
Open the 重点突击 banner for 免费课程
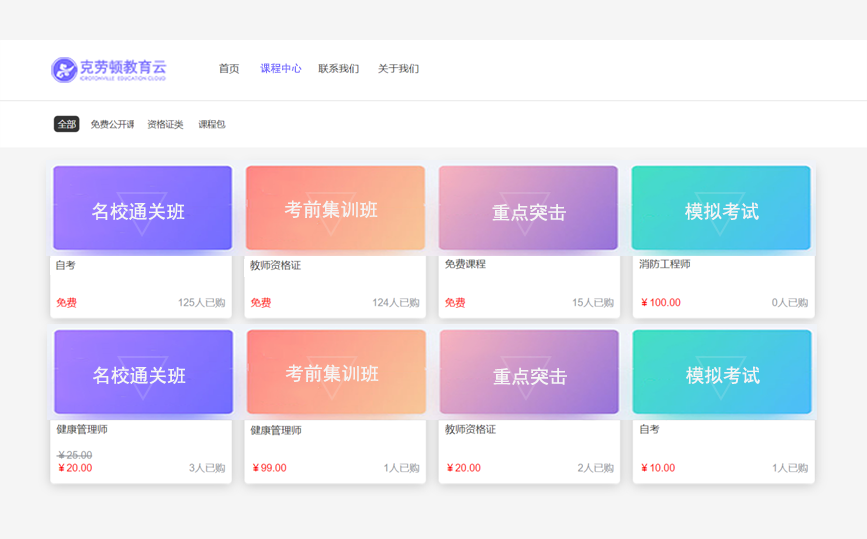coord(528,209)
